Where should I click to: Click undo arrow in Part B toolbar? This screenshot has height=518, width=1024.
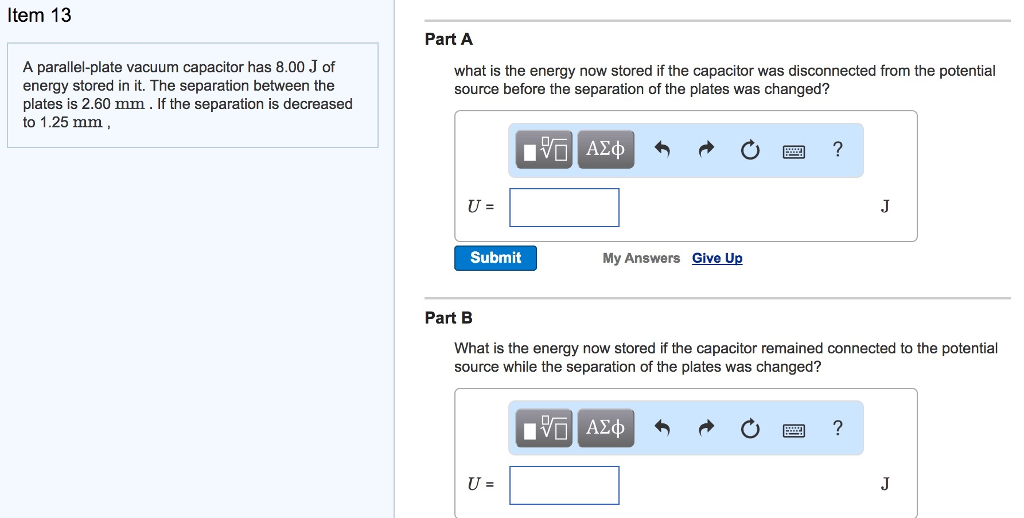pyautogui.click(x=661, y=429)
